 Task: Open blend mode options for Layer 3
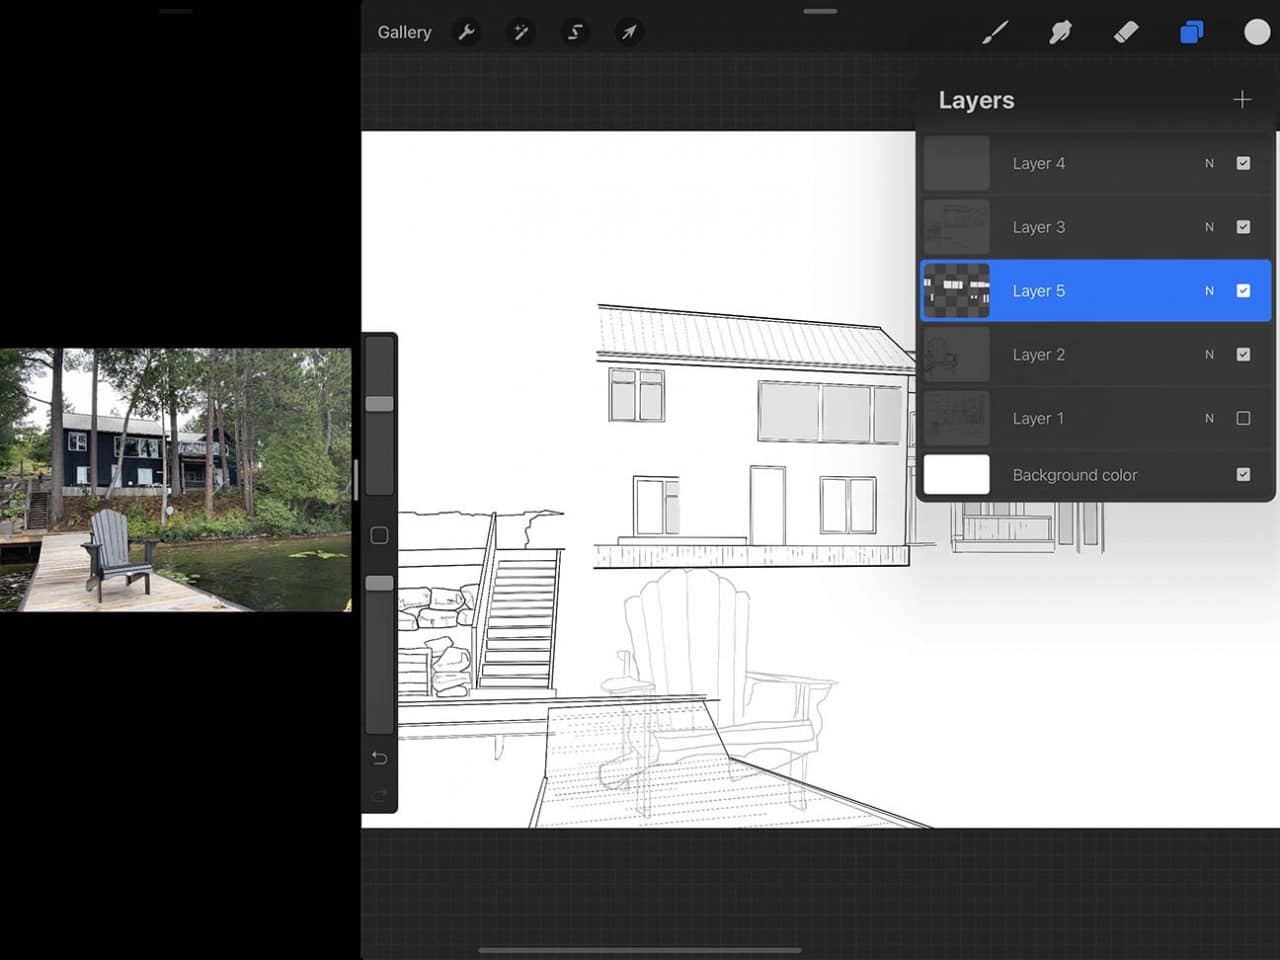click(1209, 227)
